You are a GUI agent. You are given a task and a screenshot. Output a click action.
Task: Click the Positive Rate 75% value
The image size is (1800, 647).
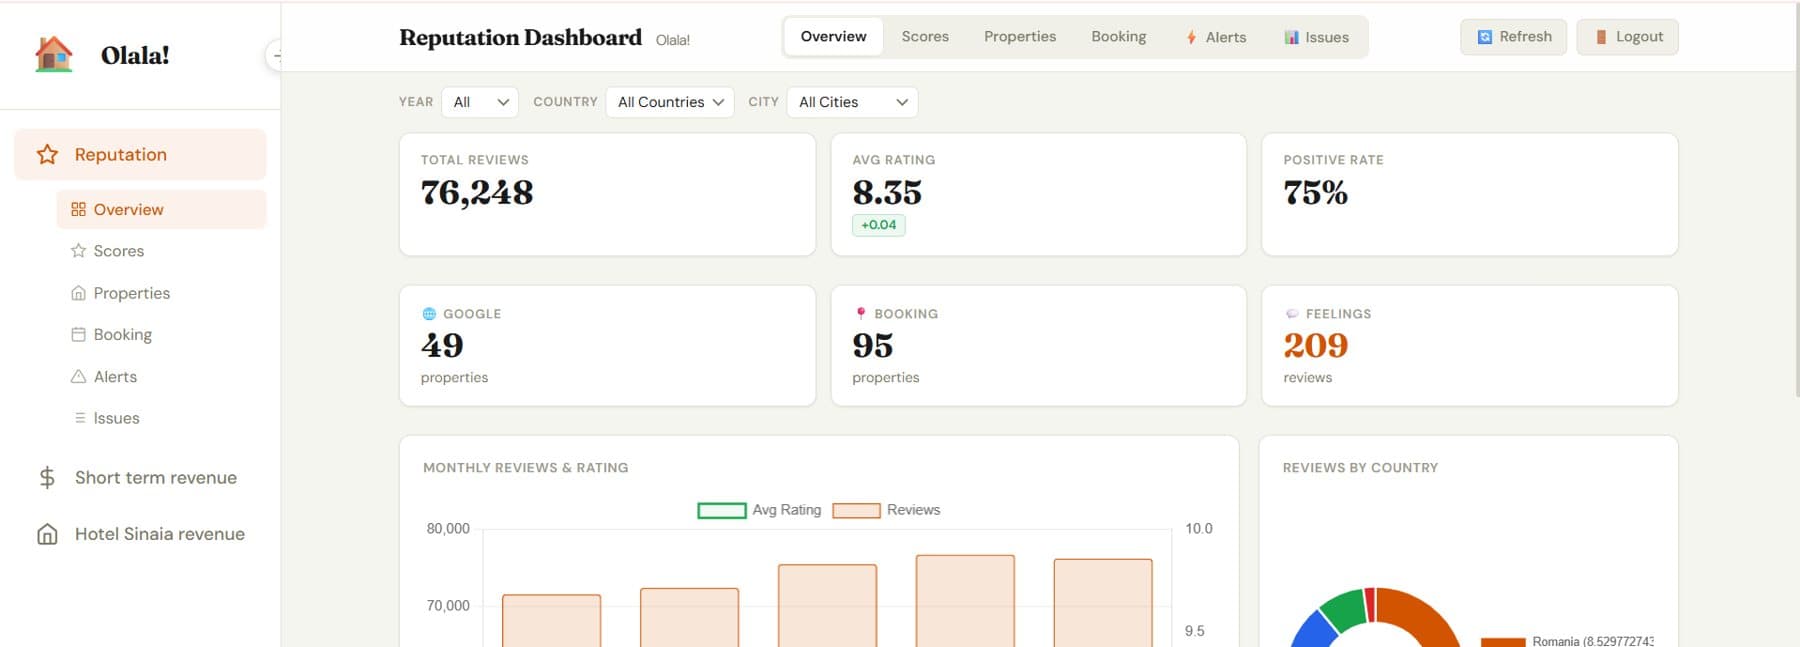1315,192
